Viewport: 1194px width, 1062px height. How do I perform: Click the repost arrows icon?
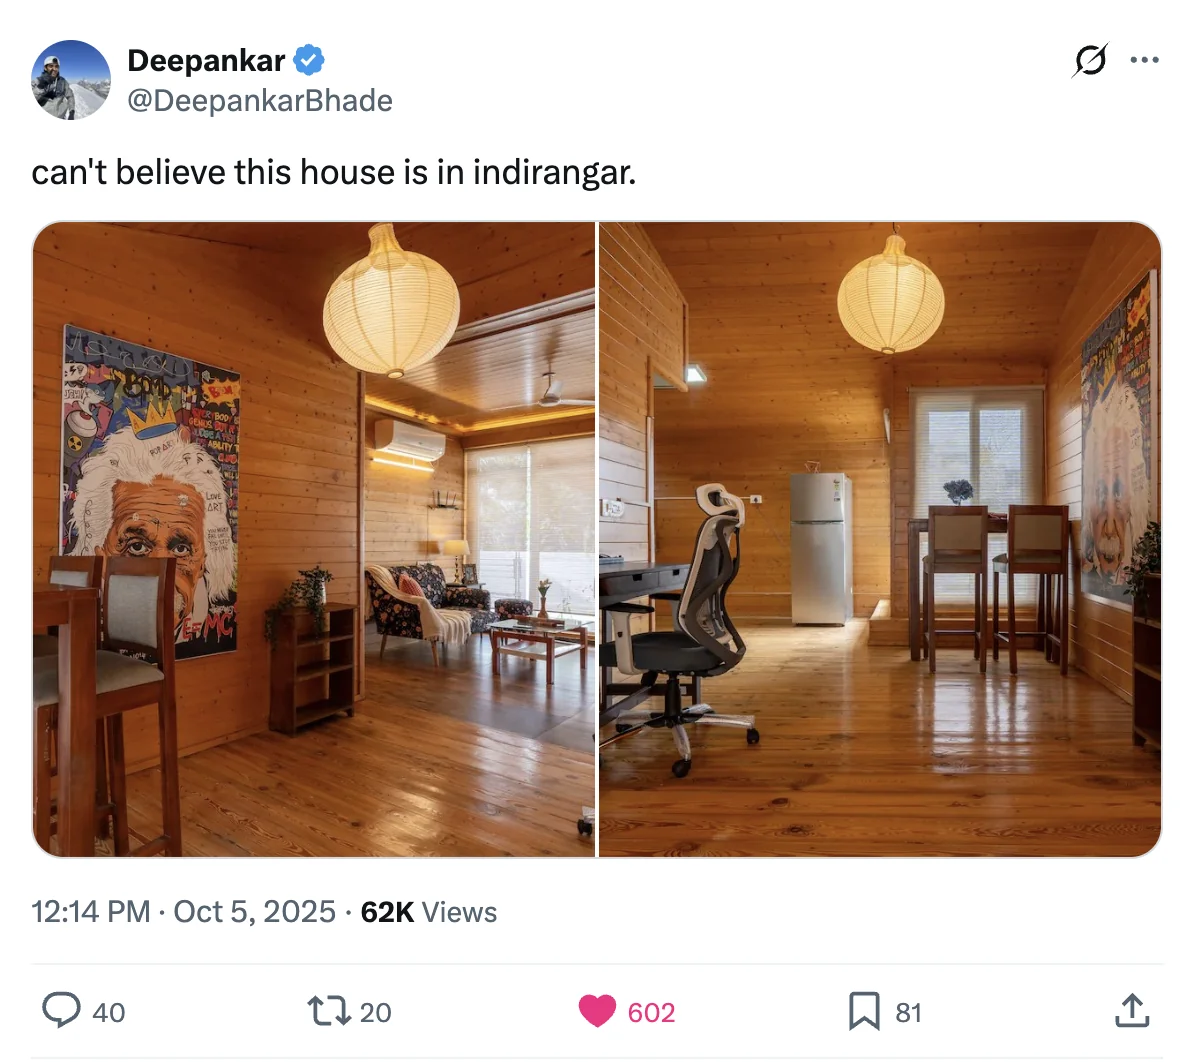329,1011
